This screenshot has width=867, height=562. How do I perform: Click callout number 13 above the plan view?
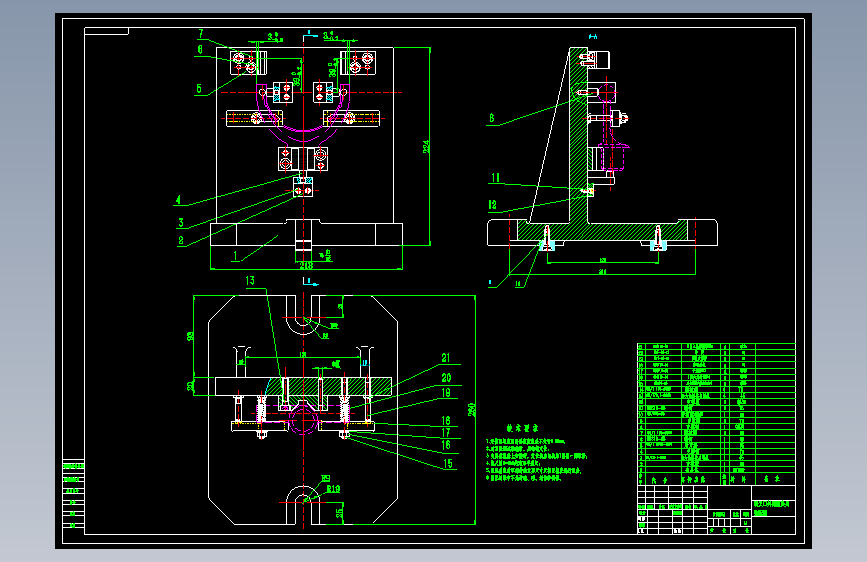pos(250,280)
